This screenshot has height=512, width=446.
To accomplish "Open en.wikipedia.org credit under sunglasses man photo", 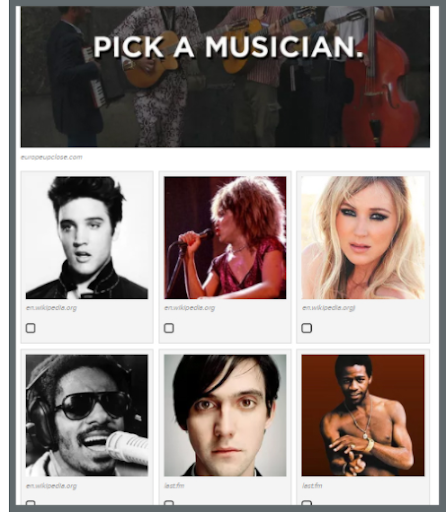I will click(51, 486).
